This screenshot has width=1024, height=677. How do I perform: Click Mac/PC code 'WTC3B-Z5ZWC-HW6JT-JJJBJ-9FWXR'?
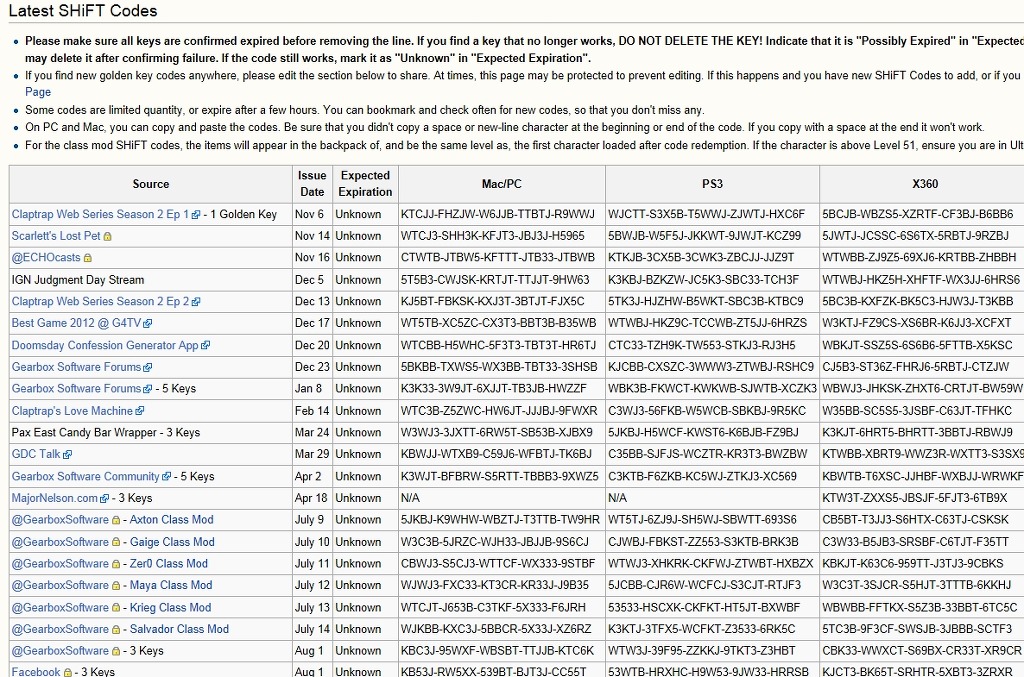[x=499, y=411]
